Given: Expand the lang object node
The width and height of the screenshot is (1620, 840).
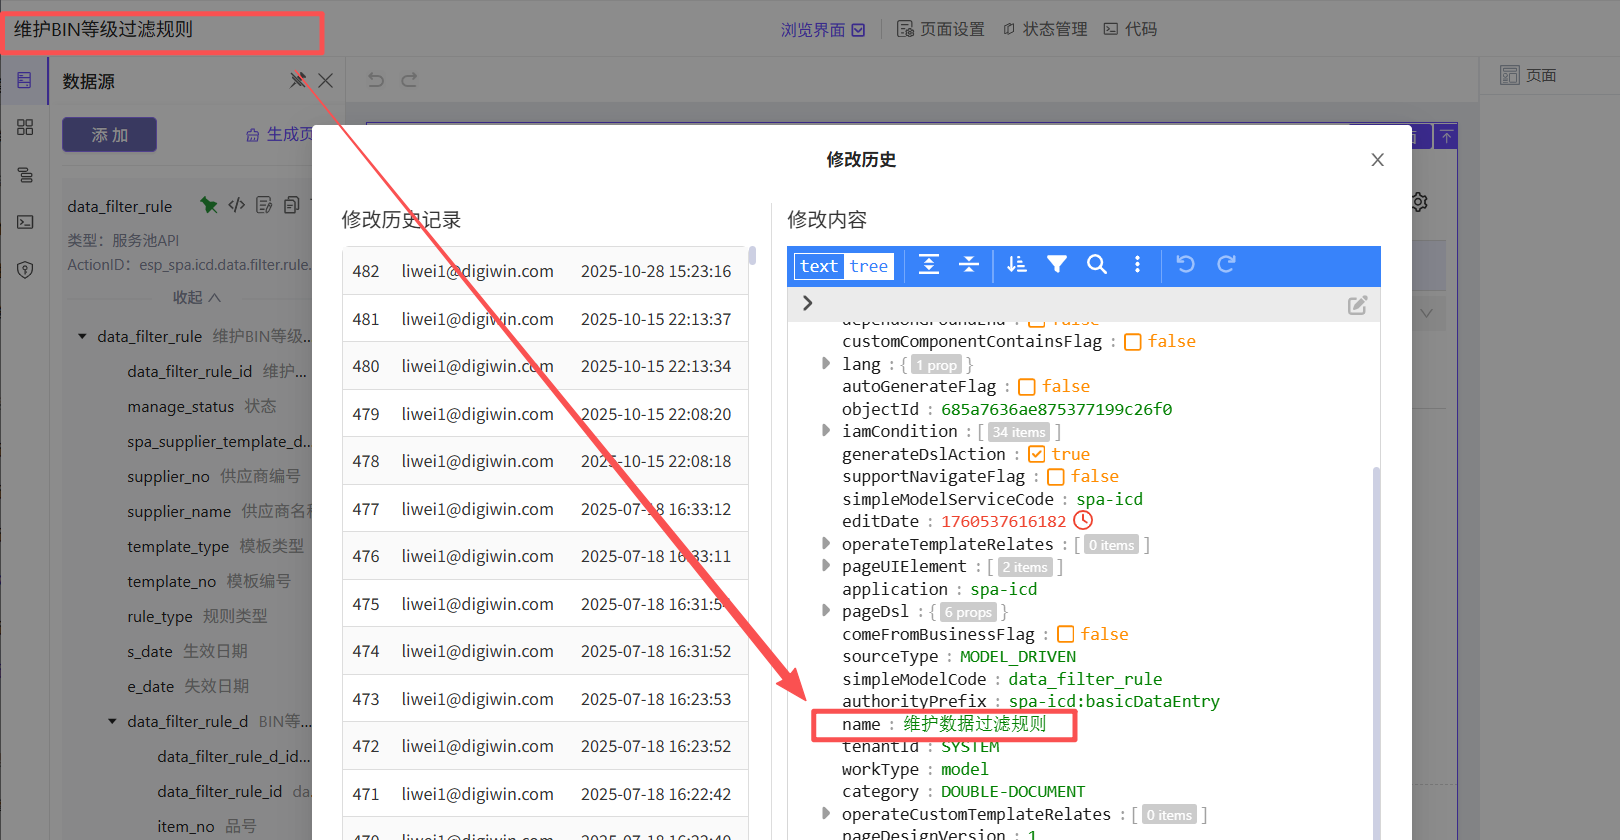Looking at the screenshot, I should (825, 364).
